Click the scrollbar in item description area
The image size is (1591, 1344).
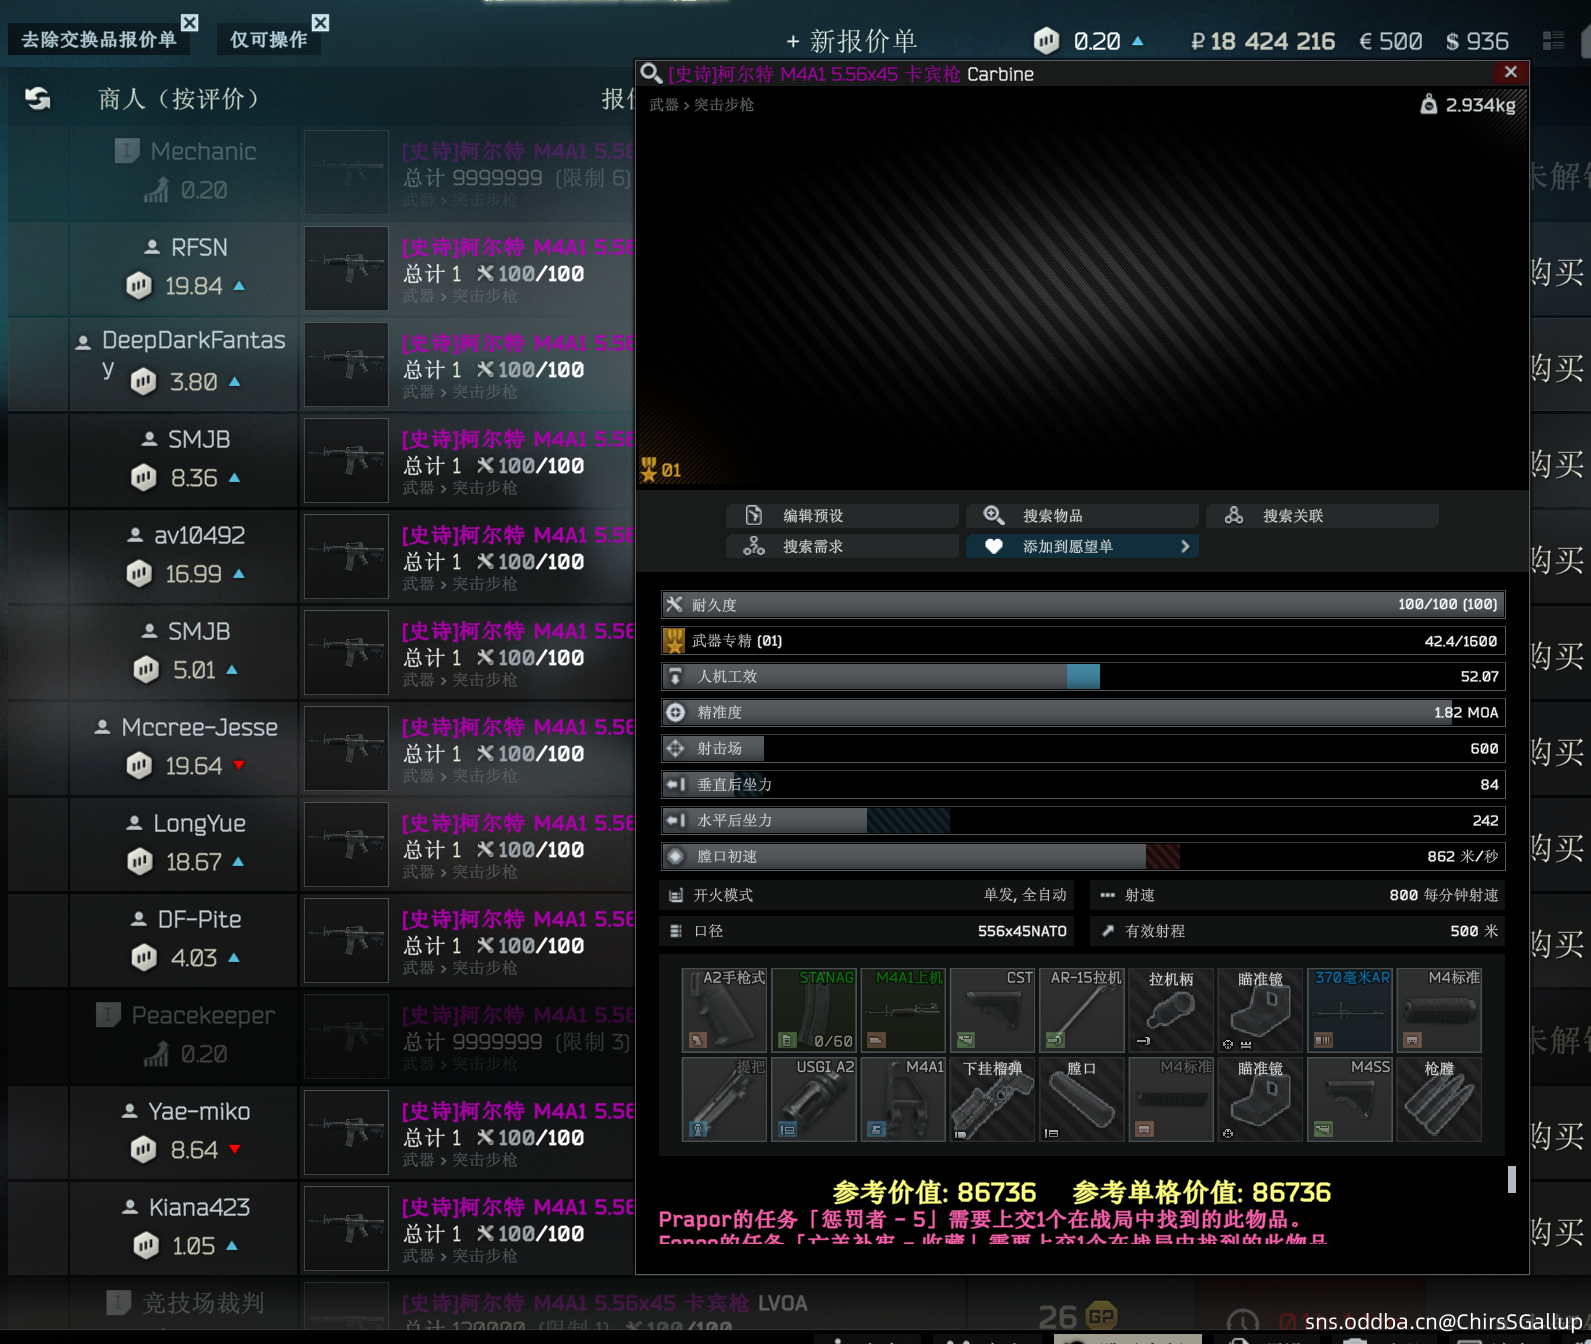coord(1511,1180)
